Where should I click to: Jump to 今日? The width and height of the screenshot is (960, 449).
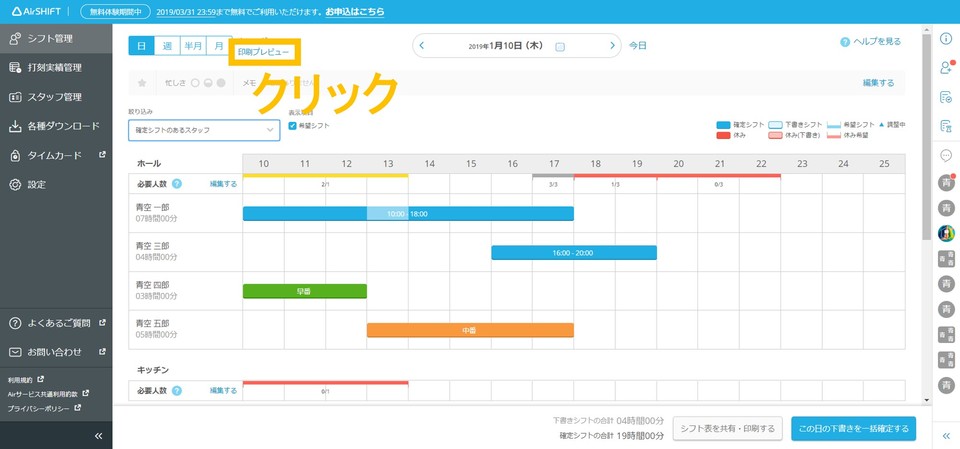638,46
